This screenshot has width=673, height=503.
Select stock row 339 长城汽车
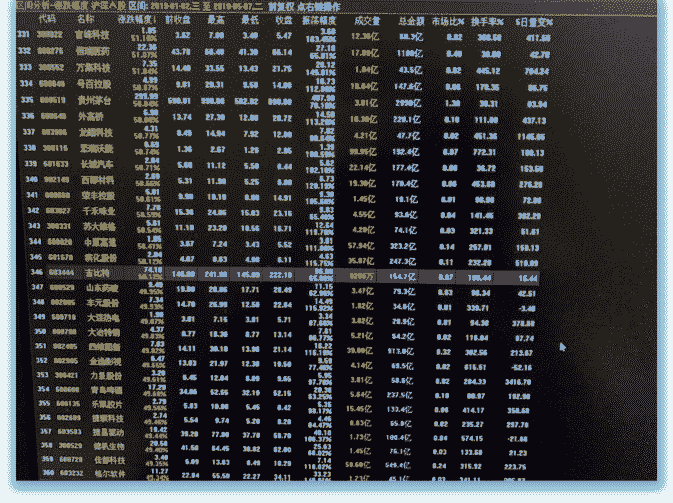pos(284,166)
